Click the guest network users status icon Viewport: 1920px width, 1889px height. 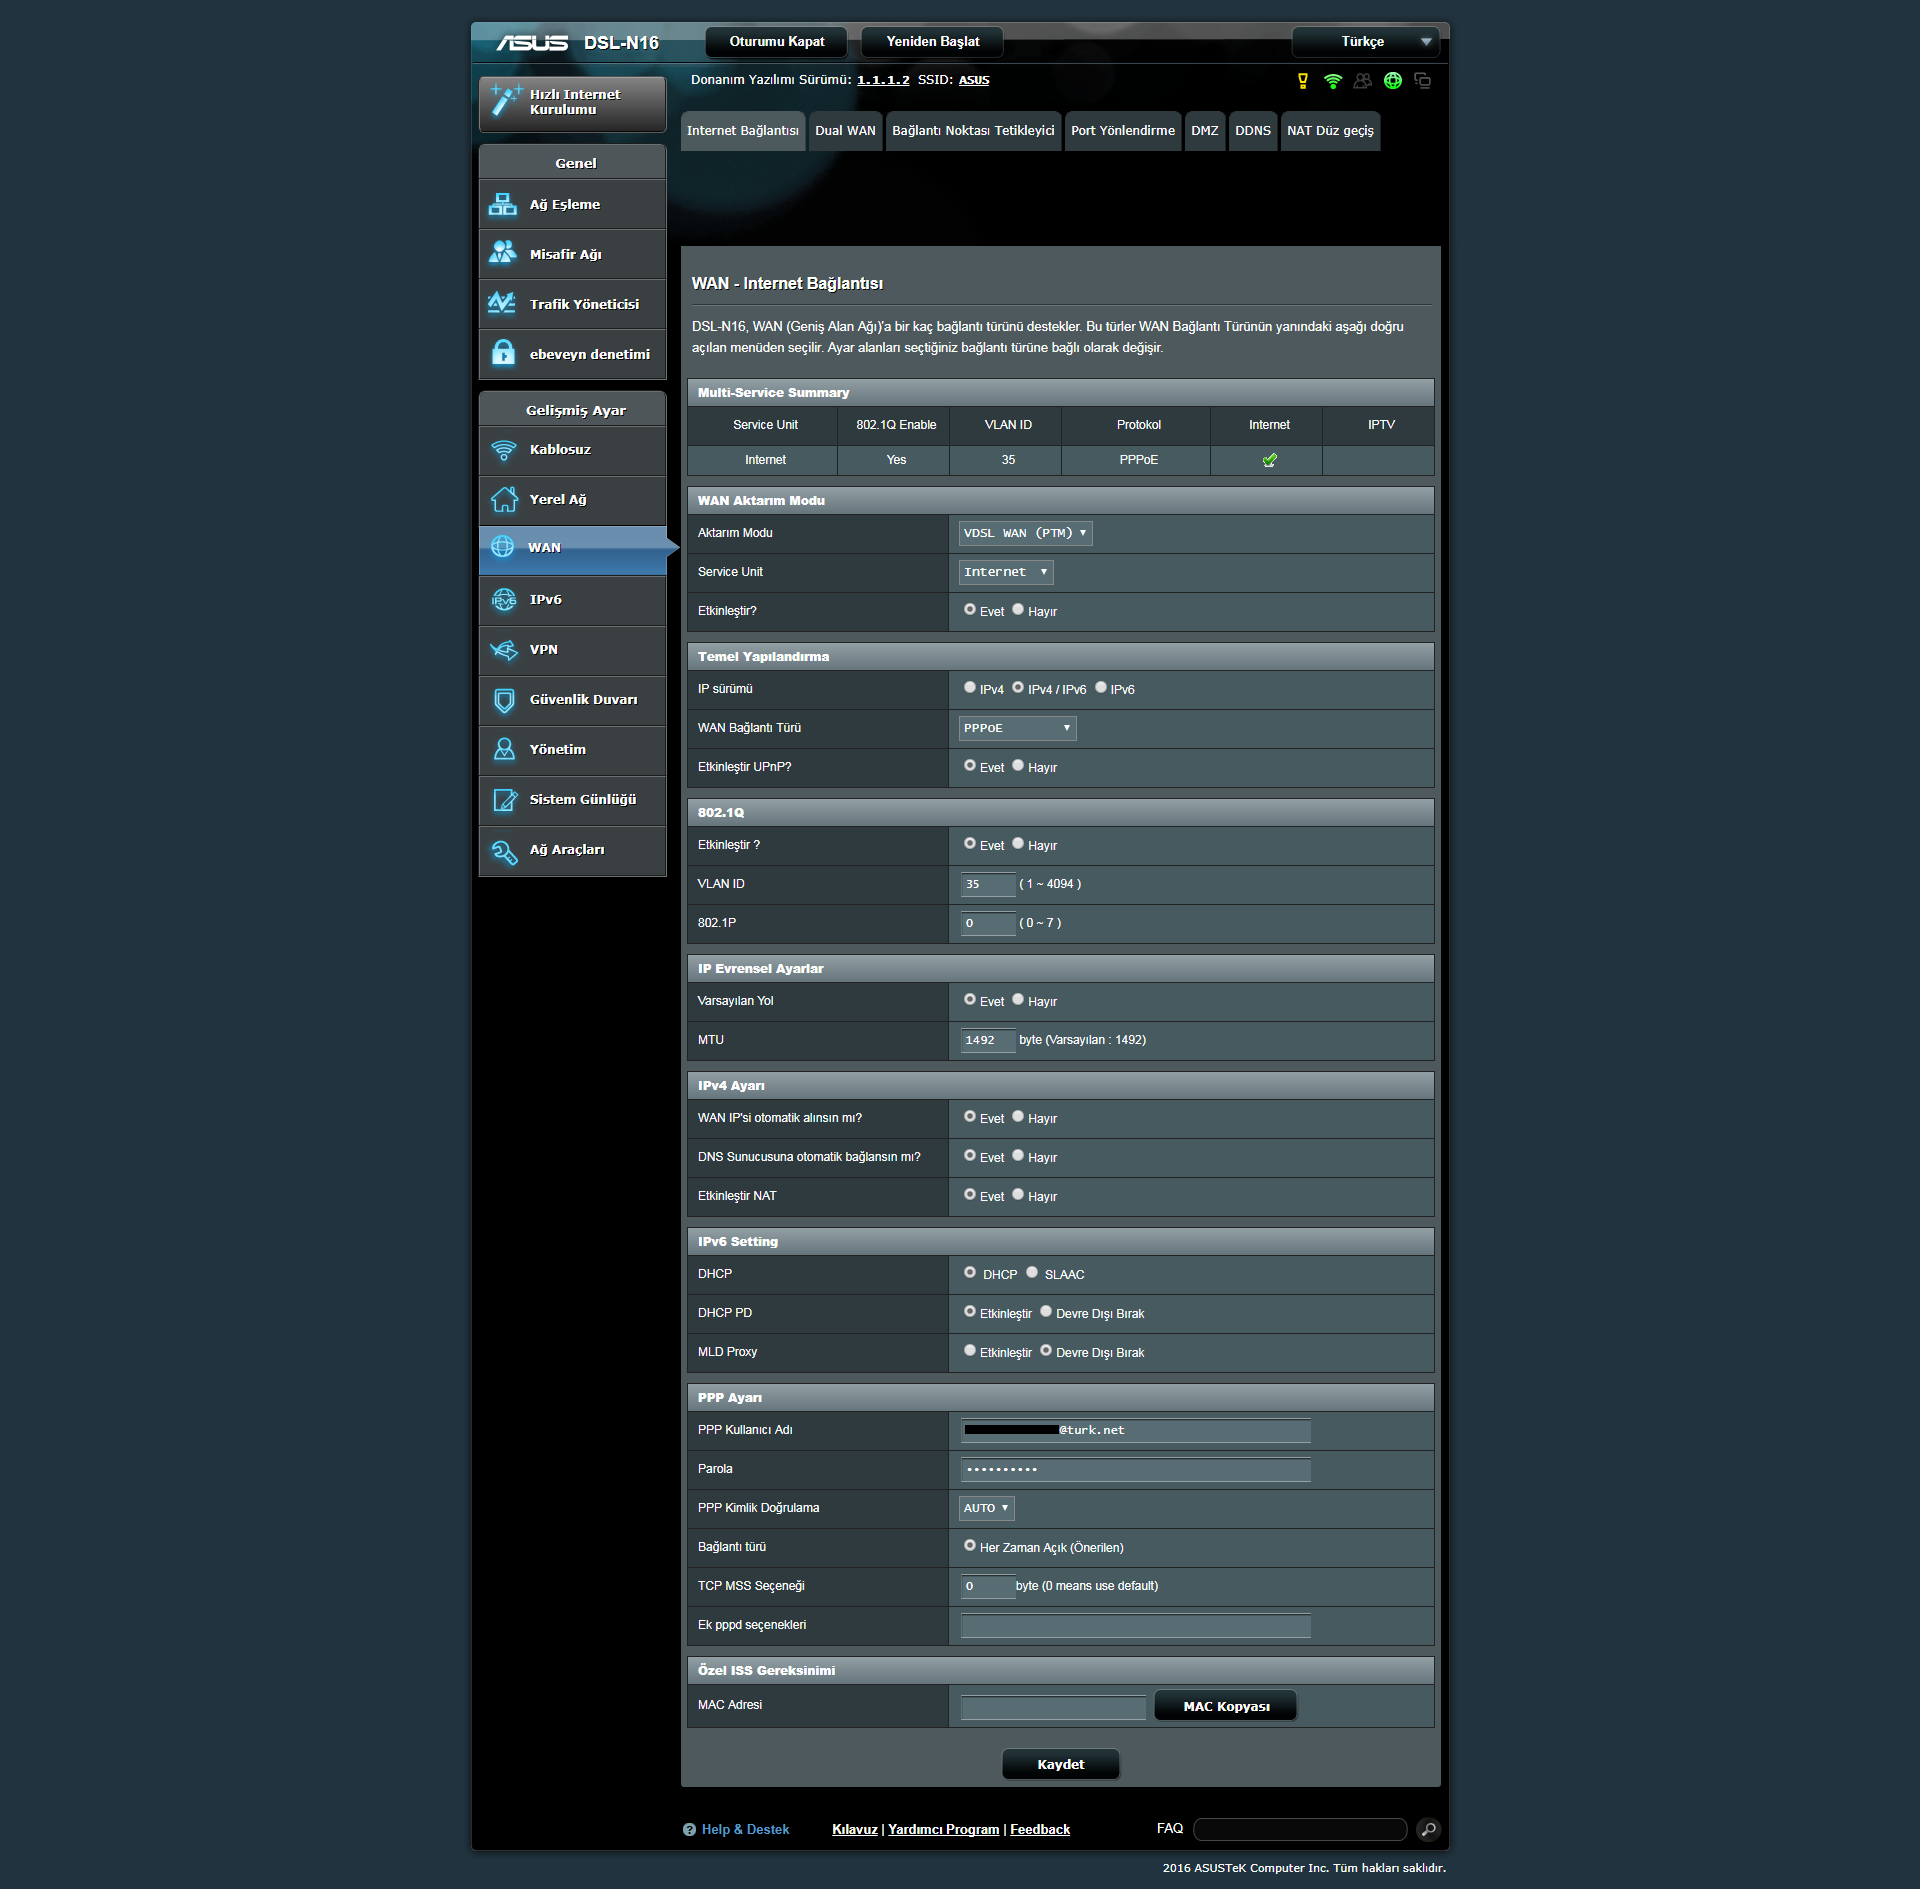(x=1362, y=81)
